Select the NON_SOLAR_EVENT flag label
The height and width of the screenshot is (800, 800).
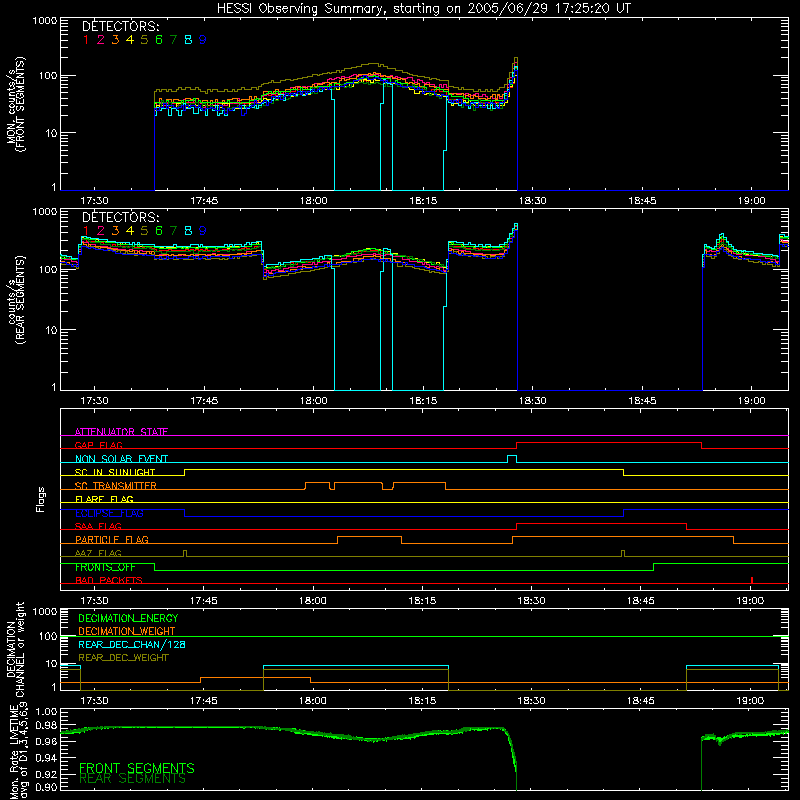pos(121,459)
